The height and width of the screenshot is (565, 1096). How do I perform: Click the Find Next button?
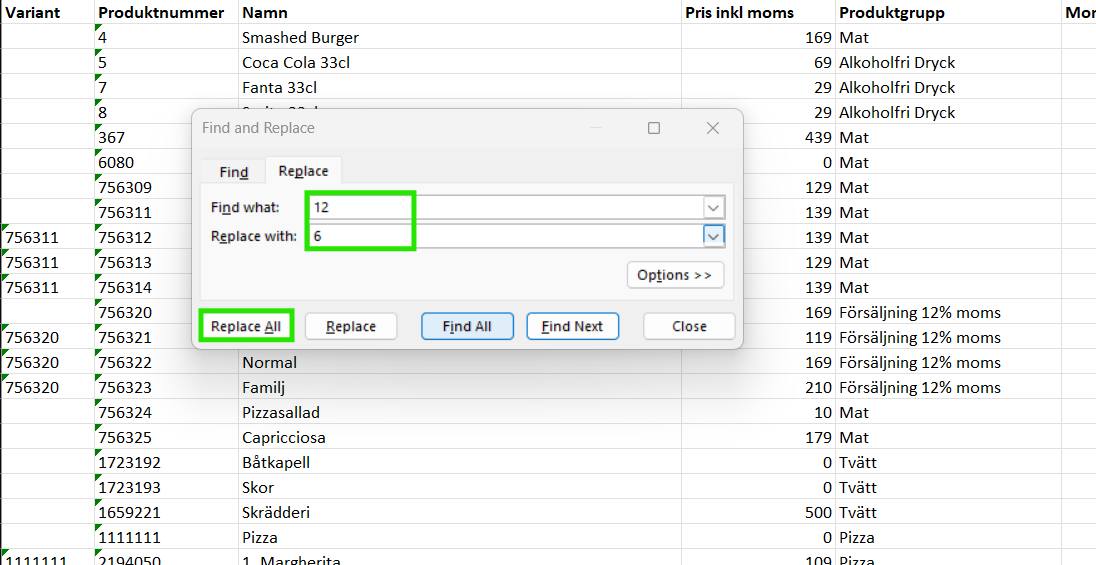pyautogui.click(x=572, y=326)
